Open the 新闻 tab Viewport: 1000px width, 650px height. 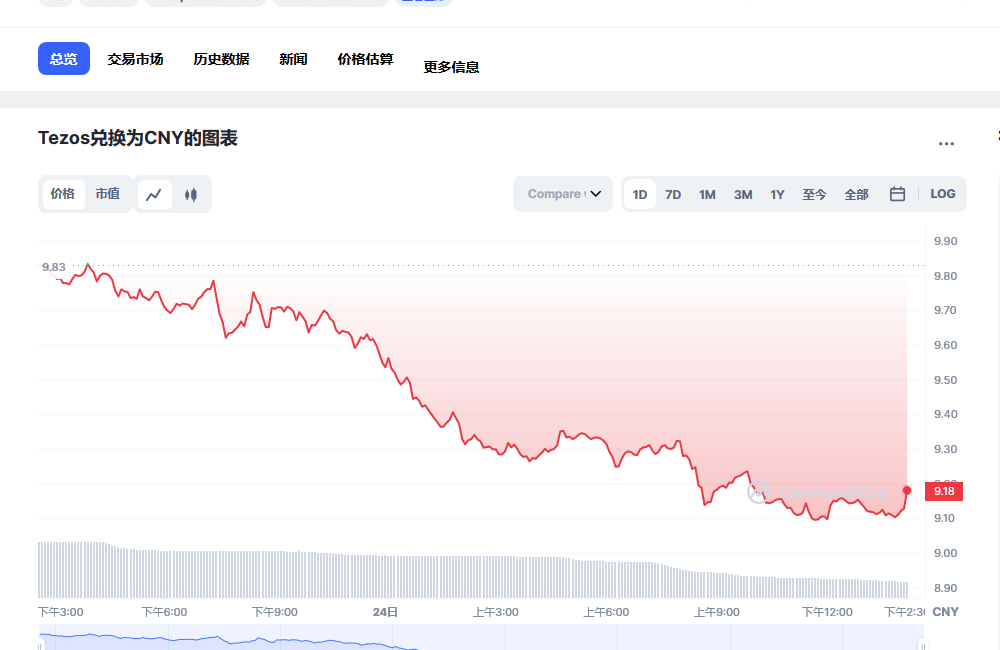coord(293,59)
